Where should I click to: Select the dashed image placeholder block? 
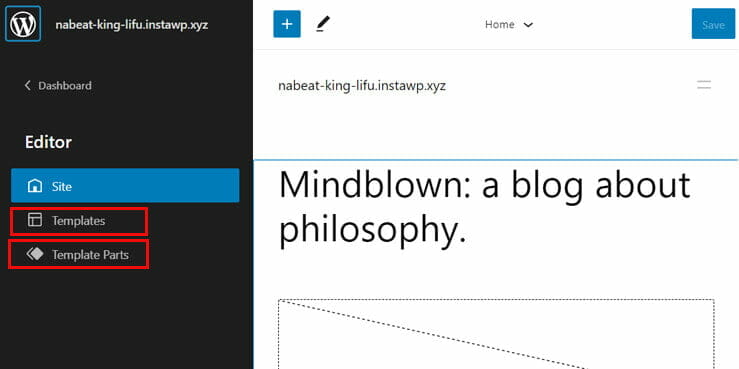[496, 334]
